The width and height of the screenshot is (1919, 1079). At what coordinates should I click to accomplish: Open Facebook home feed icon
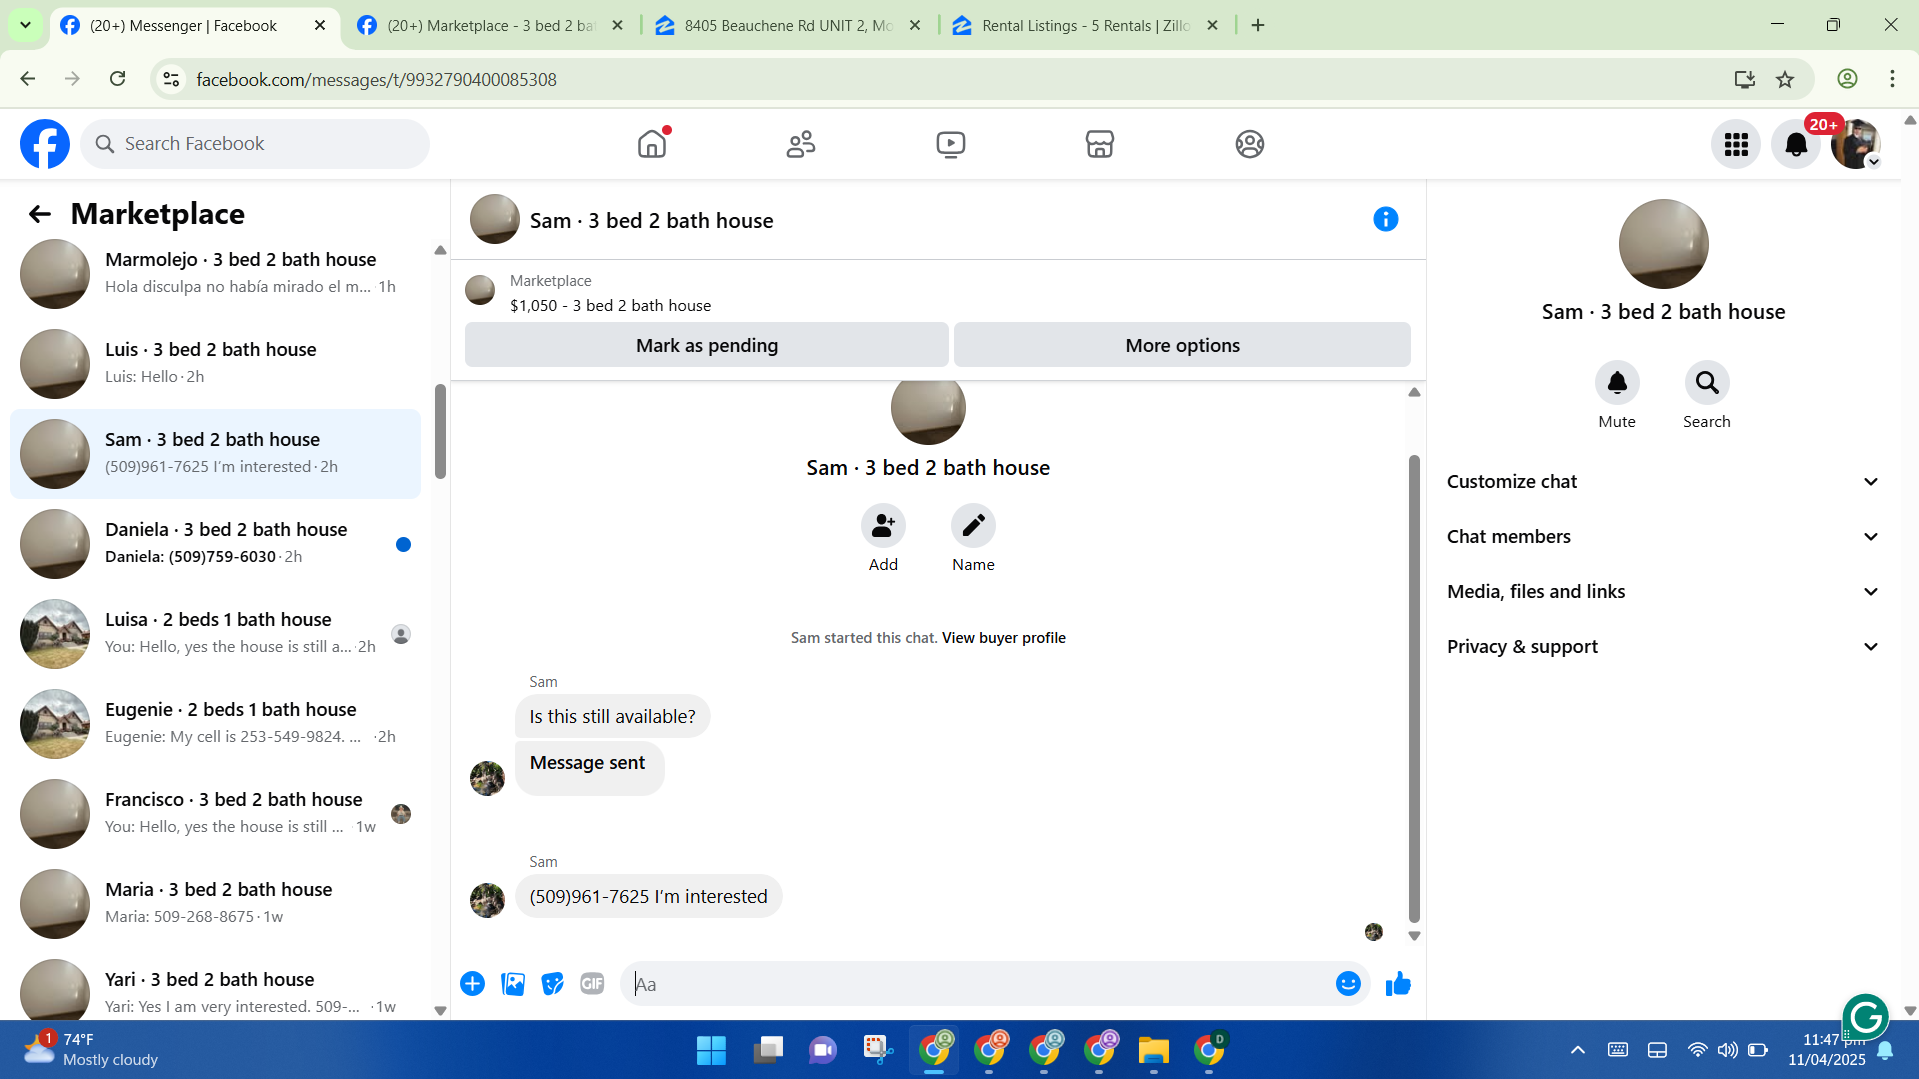[651, 144]
